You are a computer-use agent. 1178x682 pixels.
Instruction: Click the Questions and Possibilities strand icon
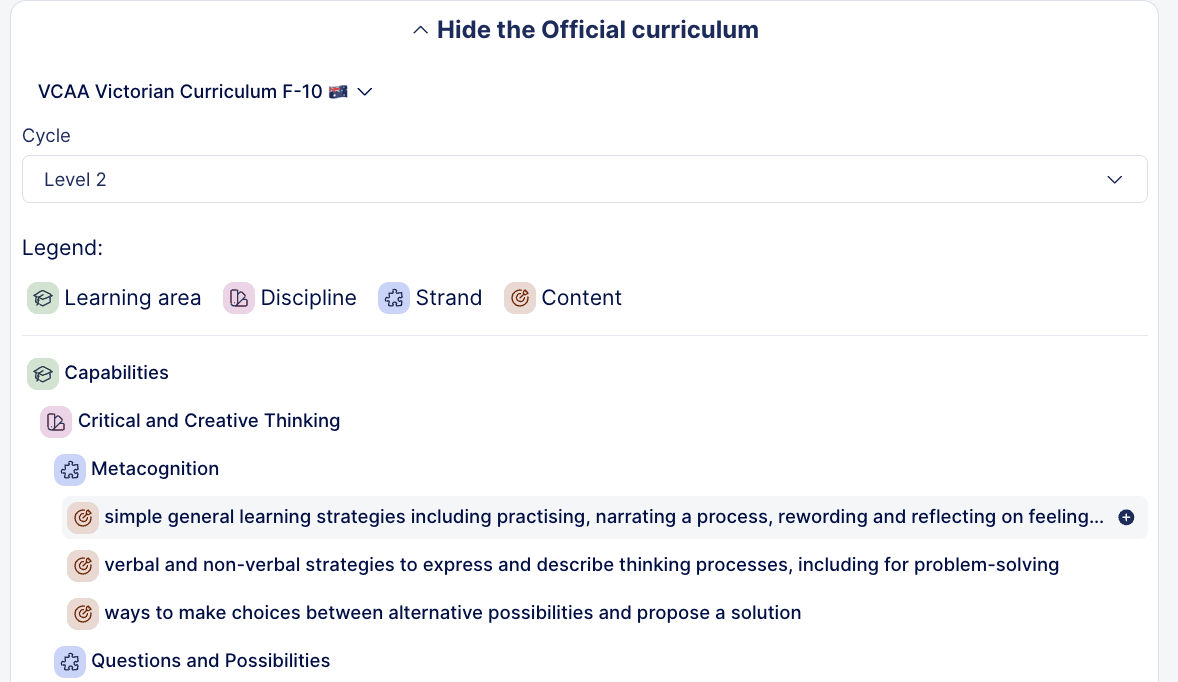click(70, 661)
